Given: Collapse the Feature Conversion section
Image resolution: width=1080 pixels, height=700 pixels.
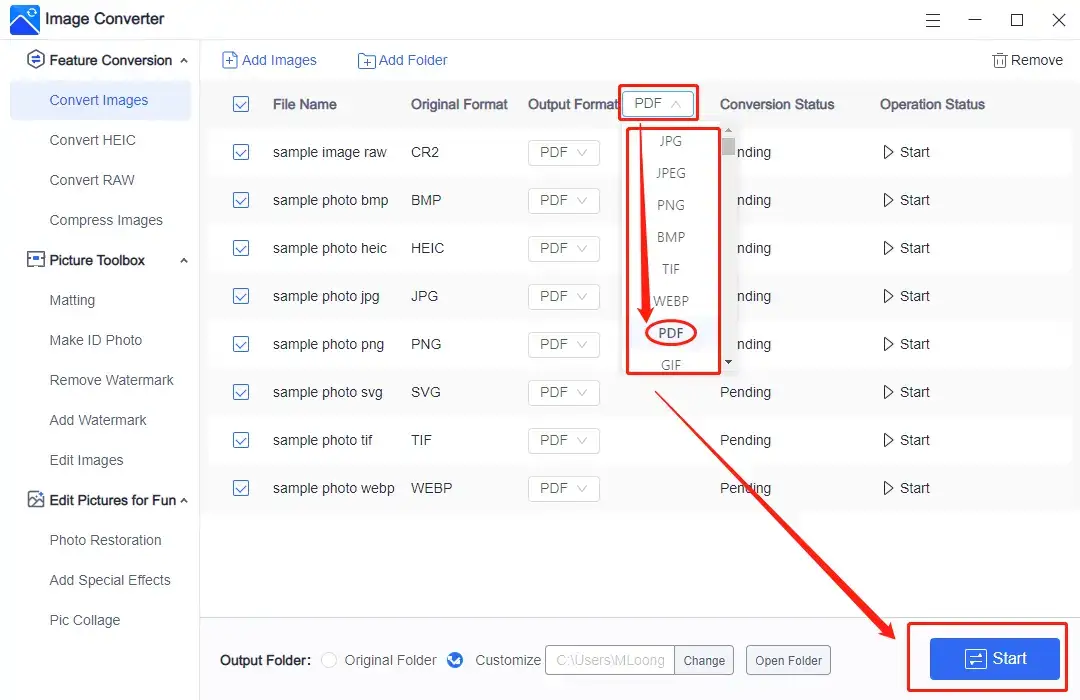Looking at the screenshot, I should pos(184,60).
